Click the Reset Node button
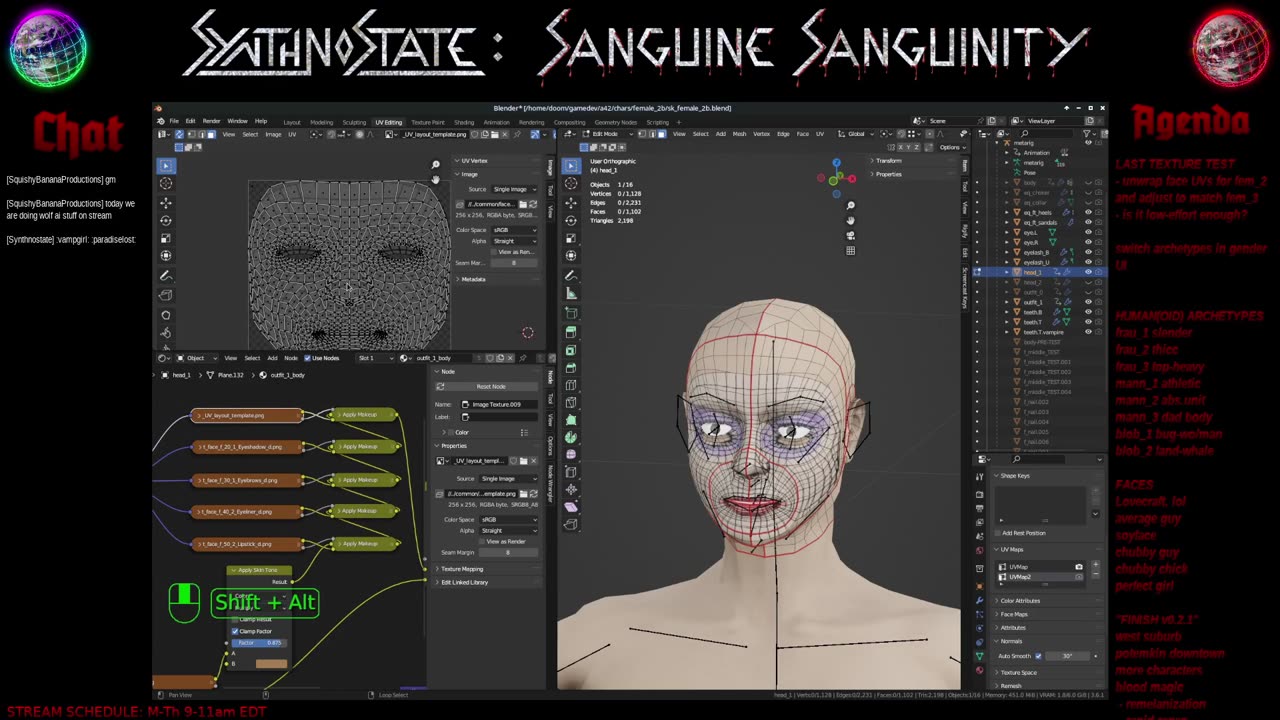The image size is (1280, 720). [x=490, y=386]
